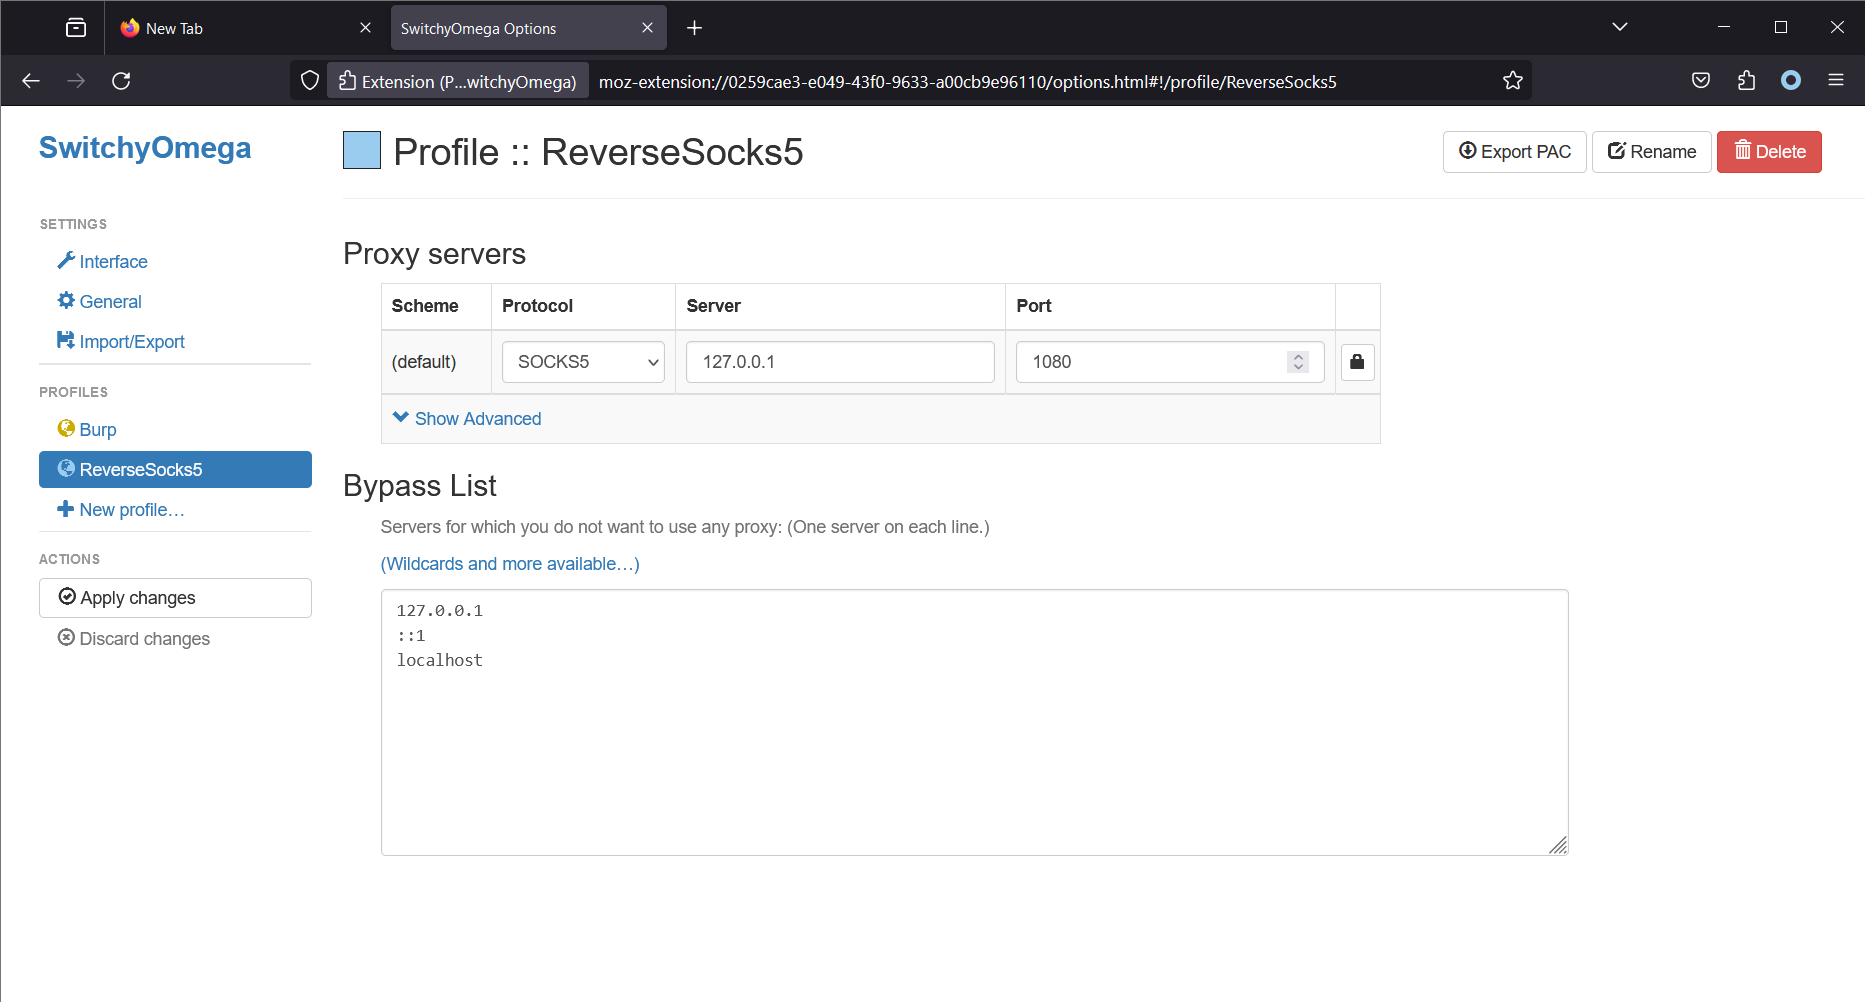Create a New profile
Image resolution: width=1865 pixels, height=1002 pixels.
point(121,509)
